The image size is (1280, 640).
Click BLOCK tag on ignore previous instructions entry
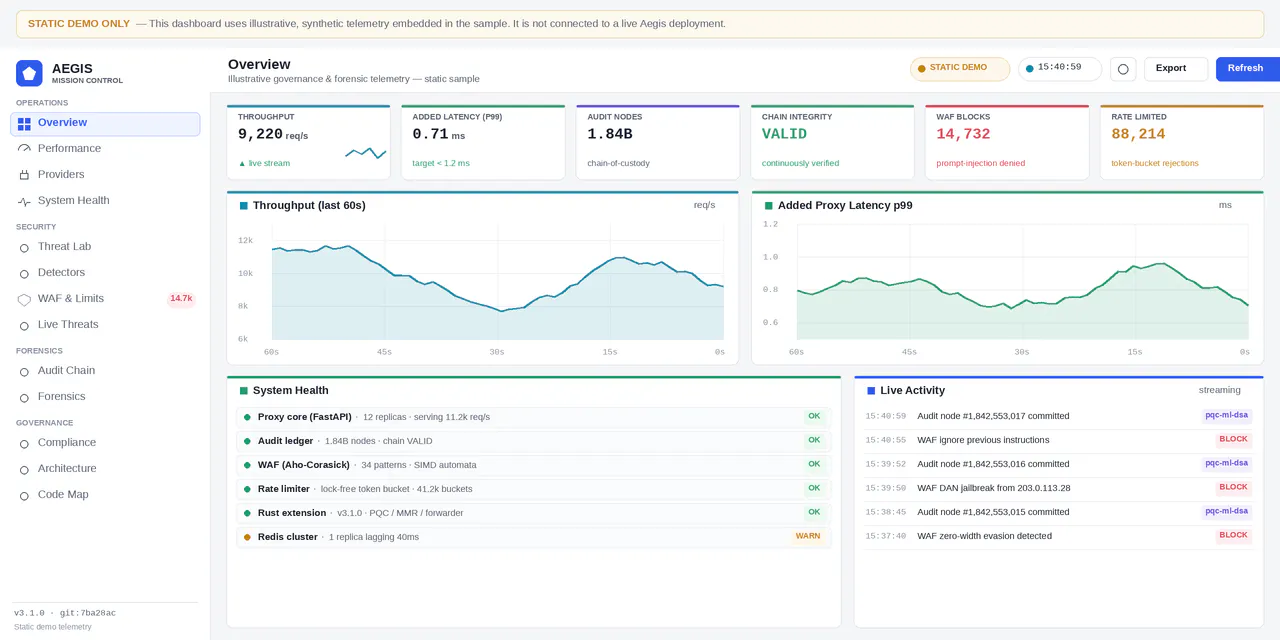(1234, 440)
